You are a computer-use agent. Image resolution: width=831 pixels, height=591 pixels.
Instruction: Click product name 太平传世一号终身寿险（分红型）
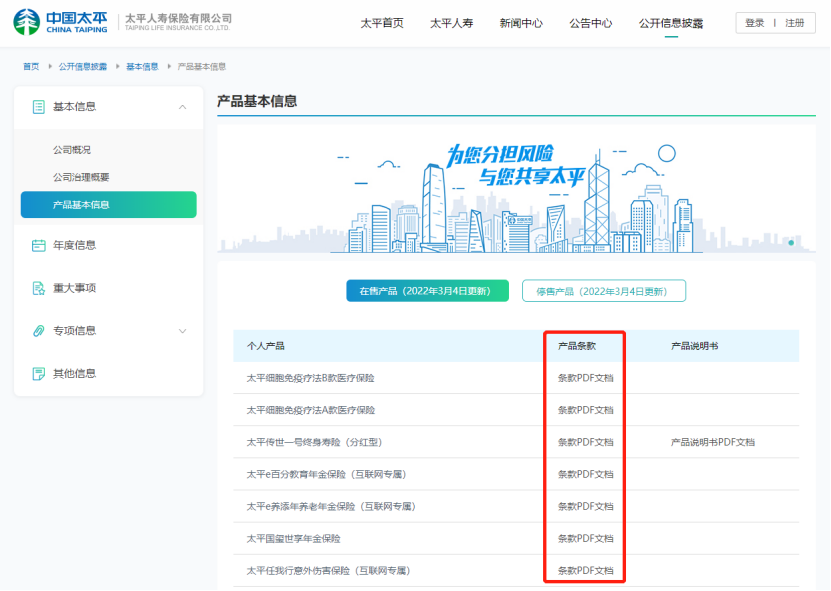tap(314, 442)
